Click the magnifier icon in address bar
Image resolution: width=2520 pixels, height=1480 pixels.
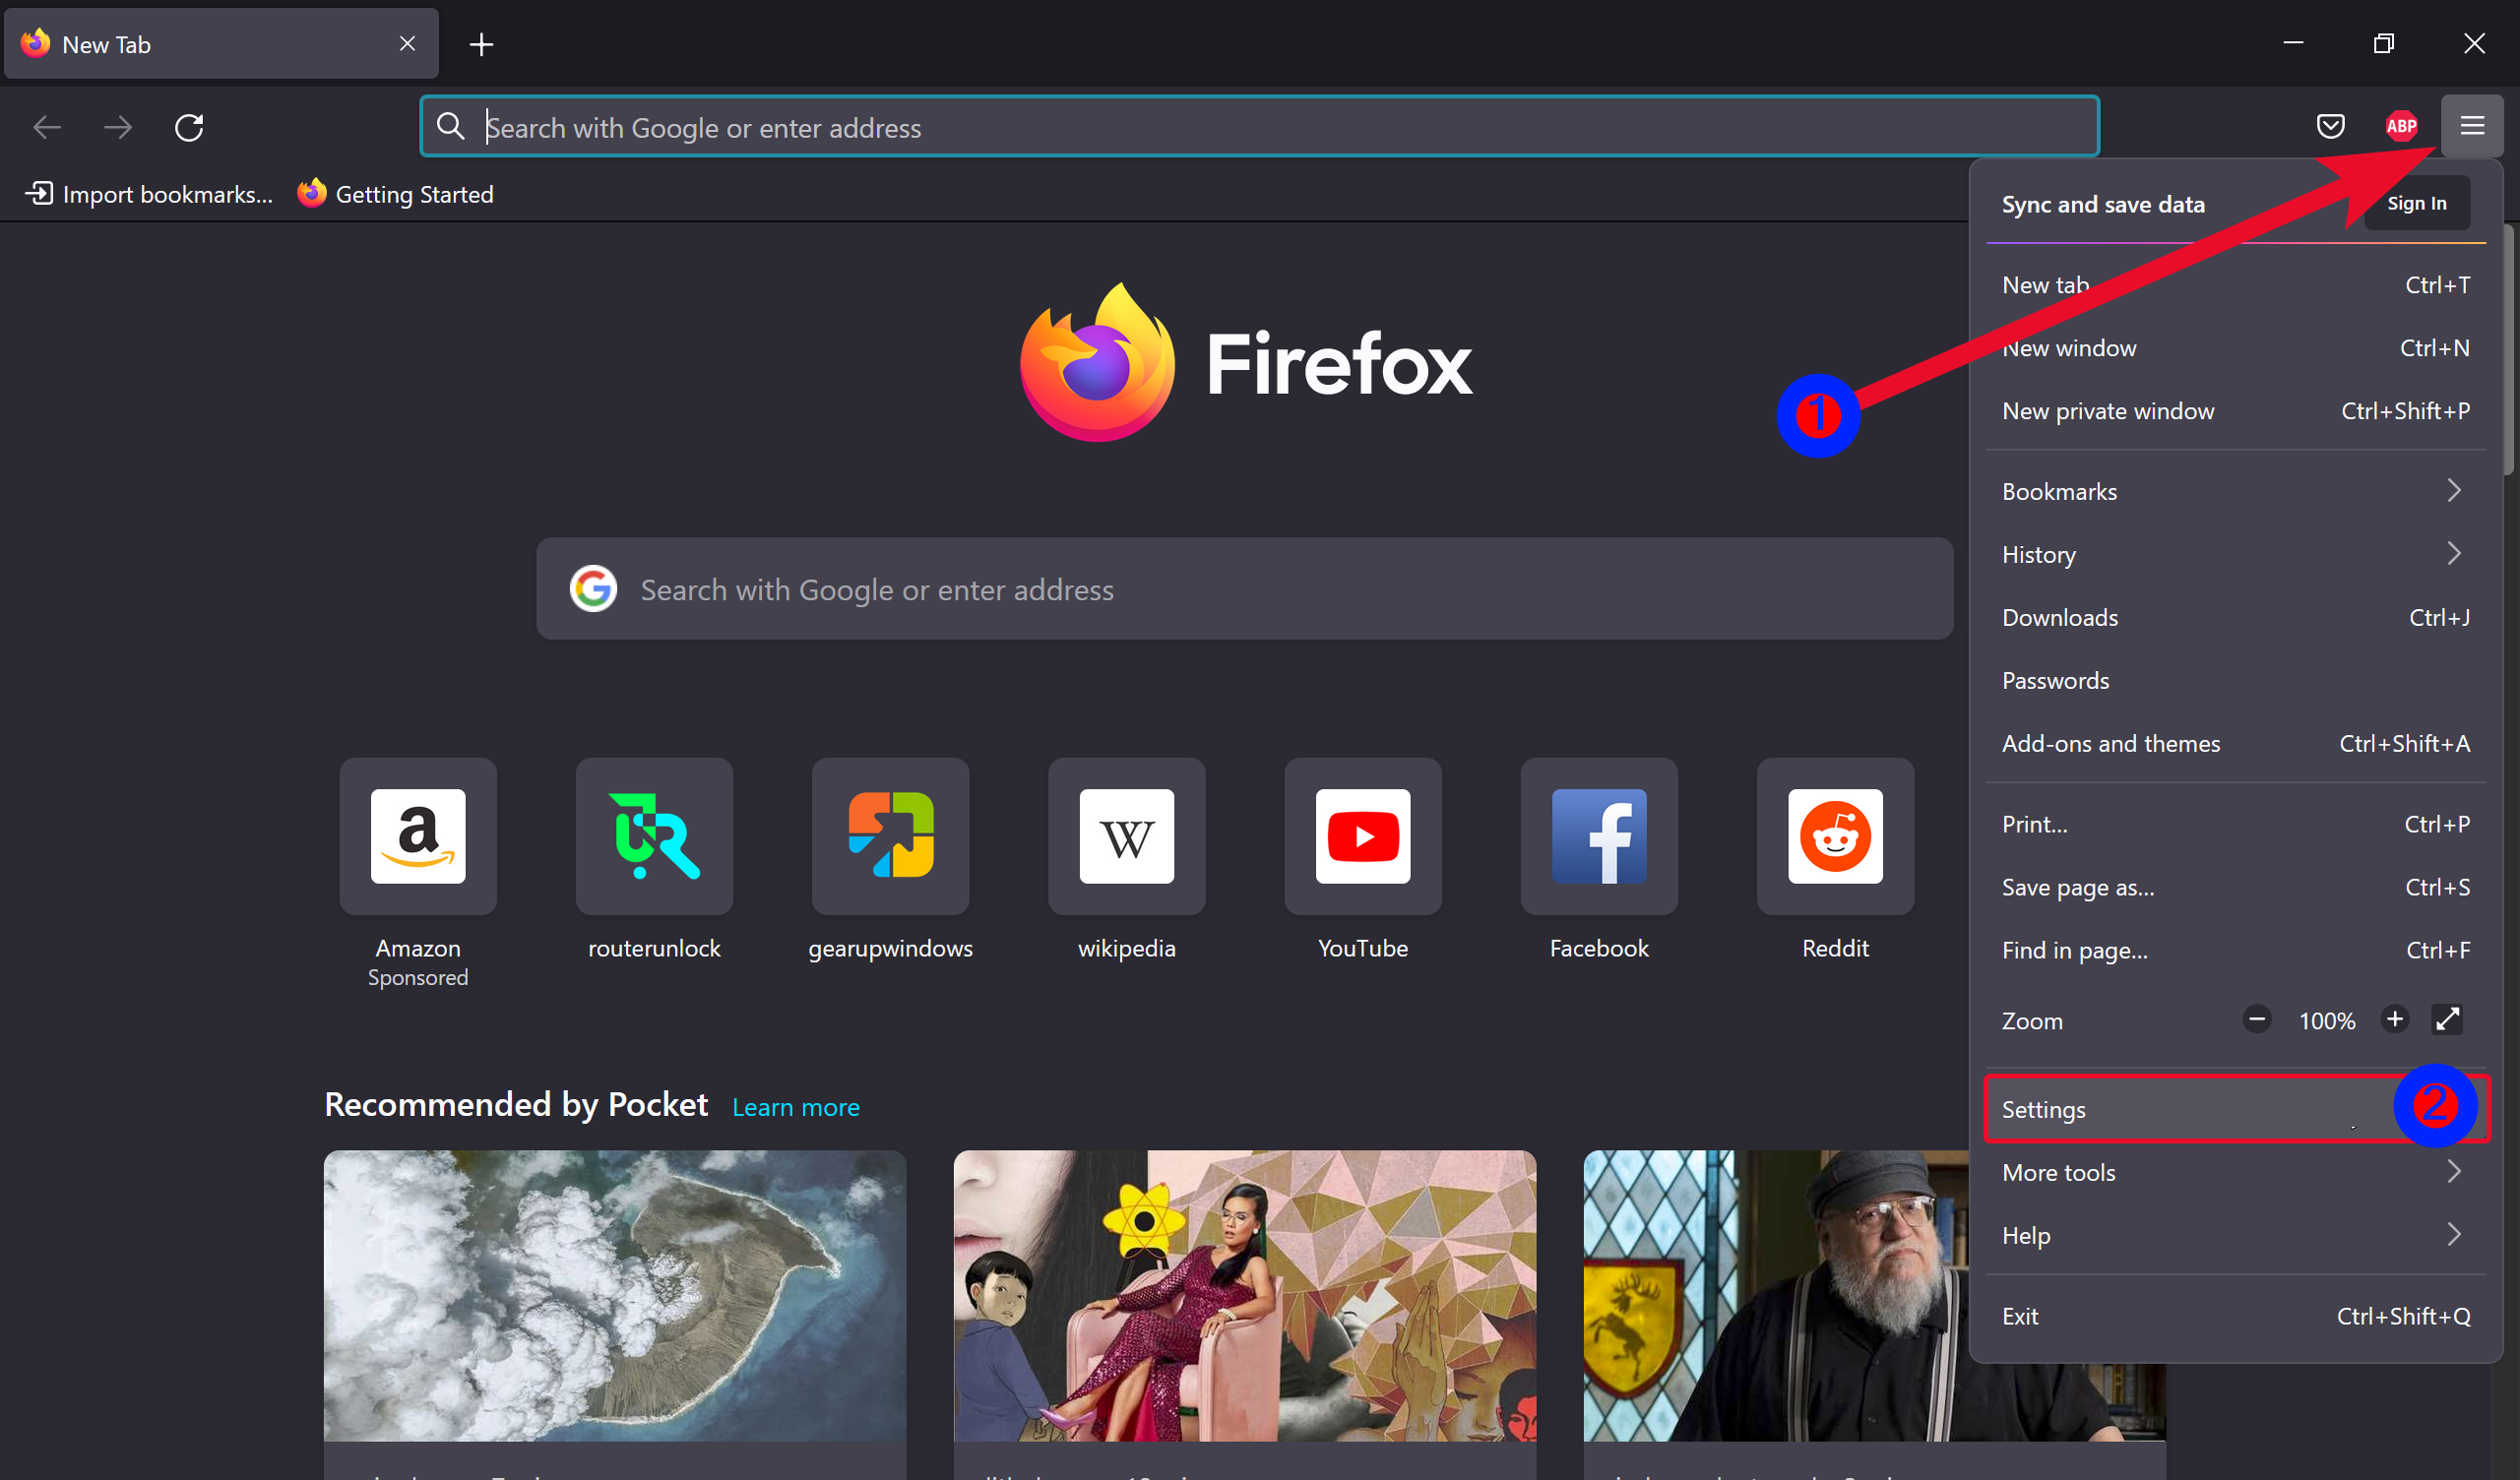pos(451,126)
